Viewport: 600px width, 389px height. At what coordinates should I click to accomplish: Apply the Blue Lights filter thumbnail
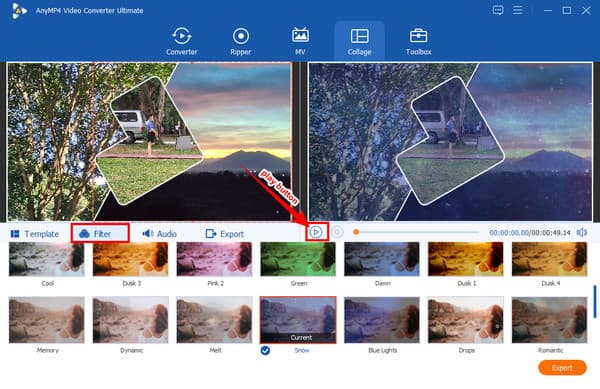tap(382, 320)
